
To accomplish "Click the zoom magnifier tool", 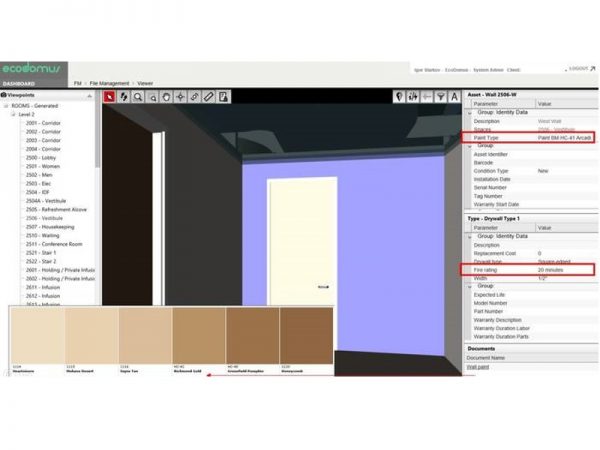I will 138,97.
